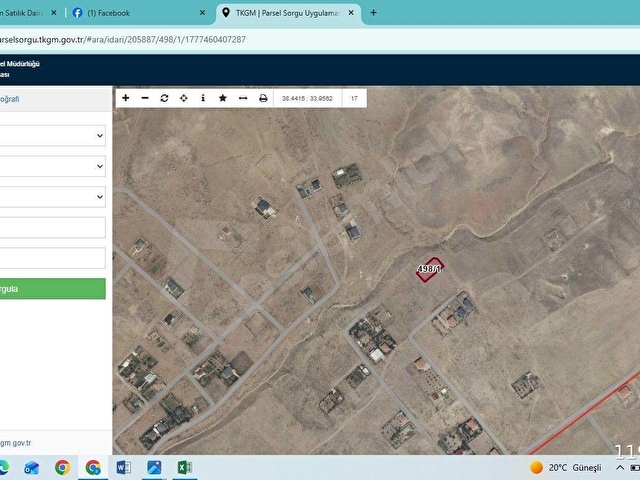Screen dimensions: 640x480
Task: Open a new browser tab
Action: point(373,13)
